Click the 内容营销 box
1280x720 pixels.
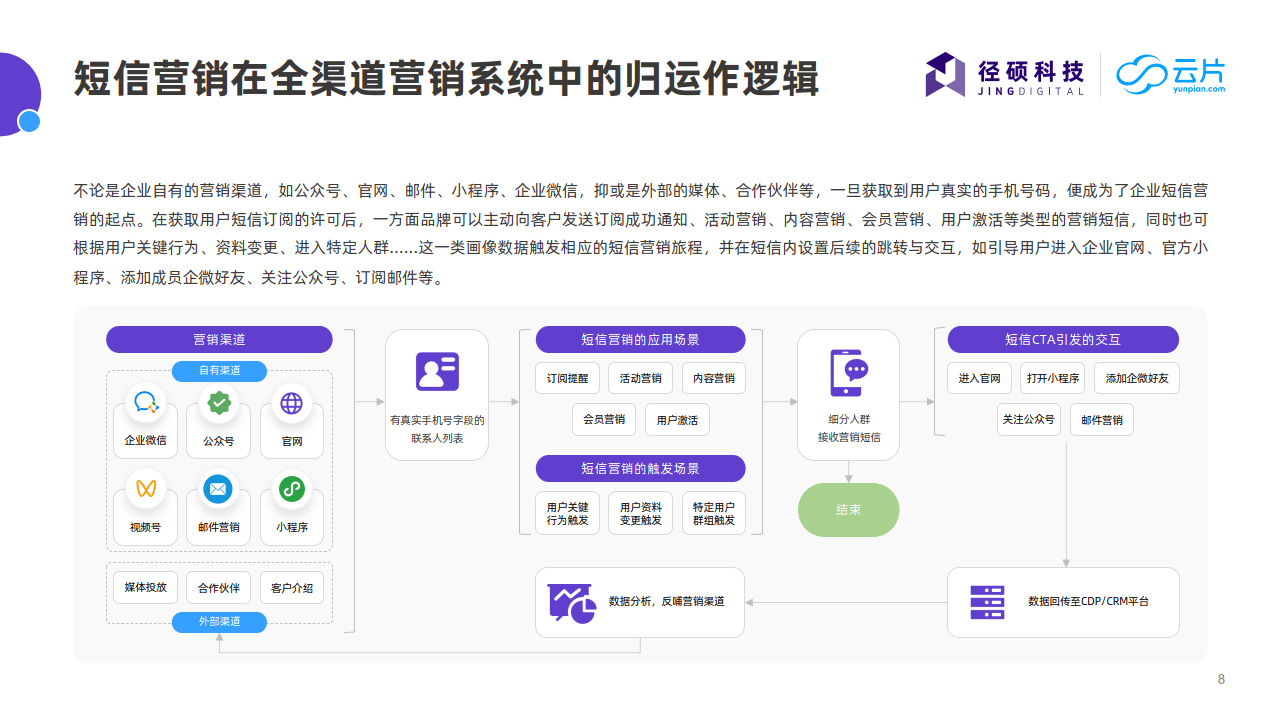coord(714,378)
